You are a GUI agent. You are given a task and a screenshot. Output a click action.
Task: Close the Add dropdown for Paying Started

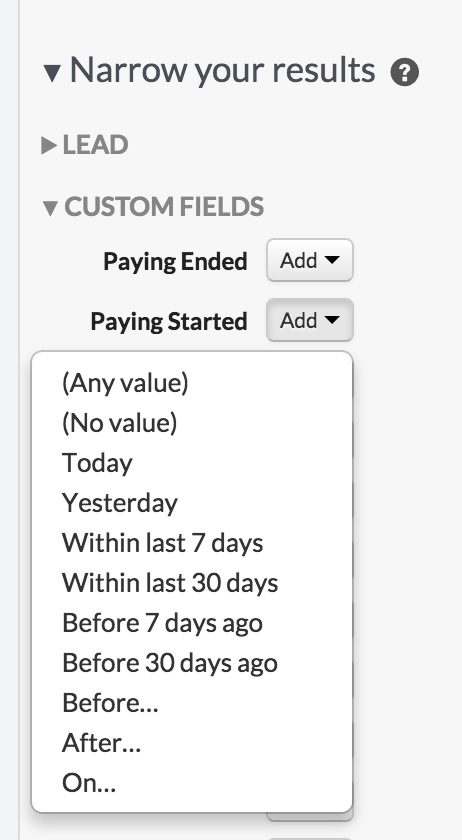point(310,320)
